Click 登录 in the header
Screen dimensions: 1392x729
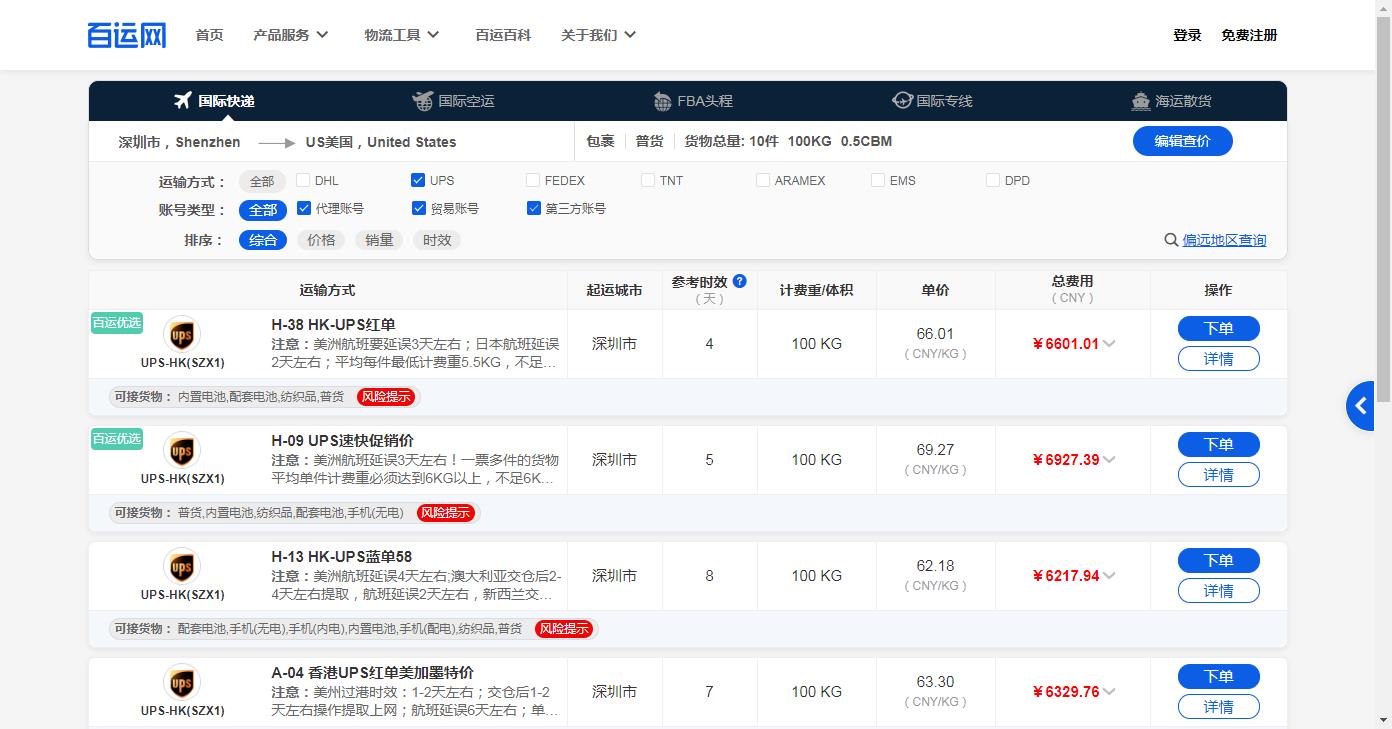[x=1187, y=35]
